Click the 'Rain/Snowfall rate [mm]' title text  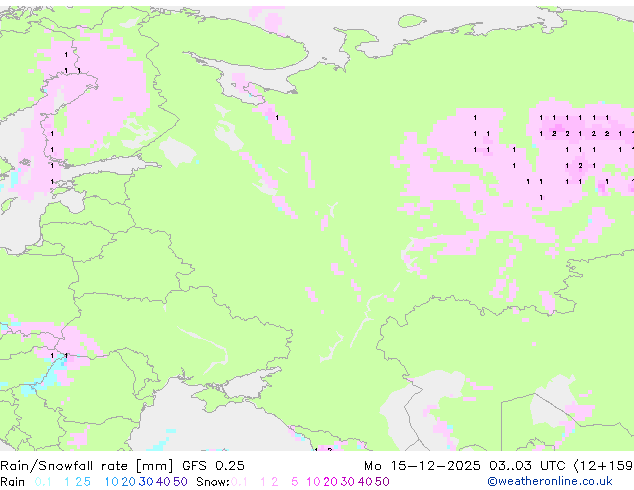click(87, 466)
